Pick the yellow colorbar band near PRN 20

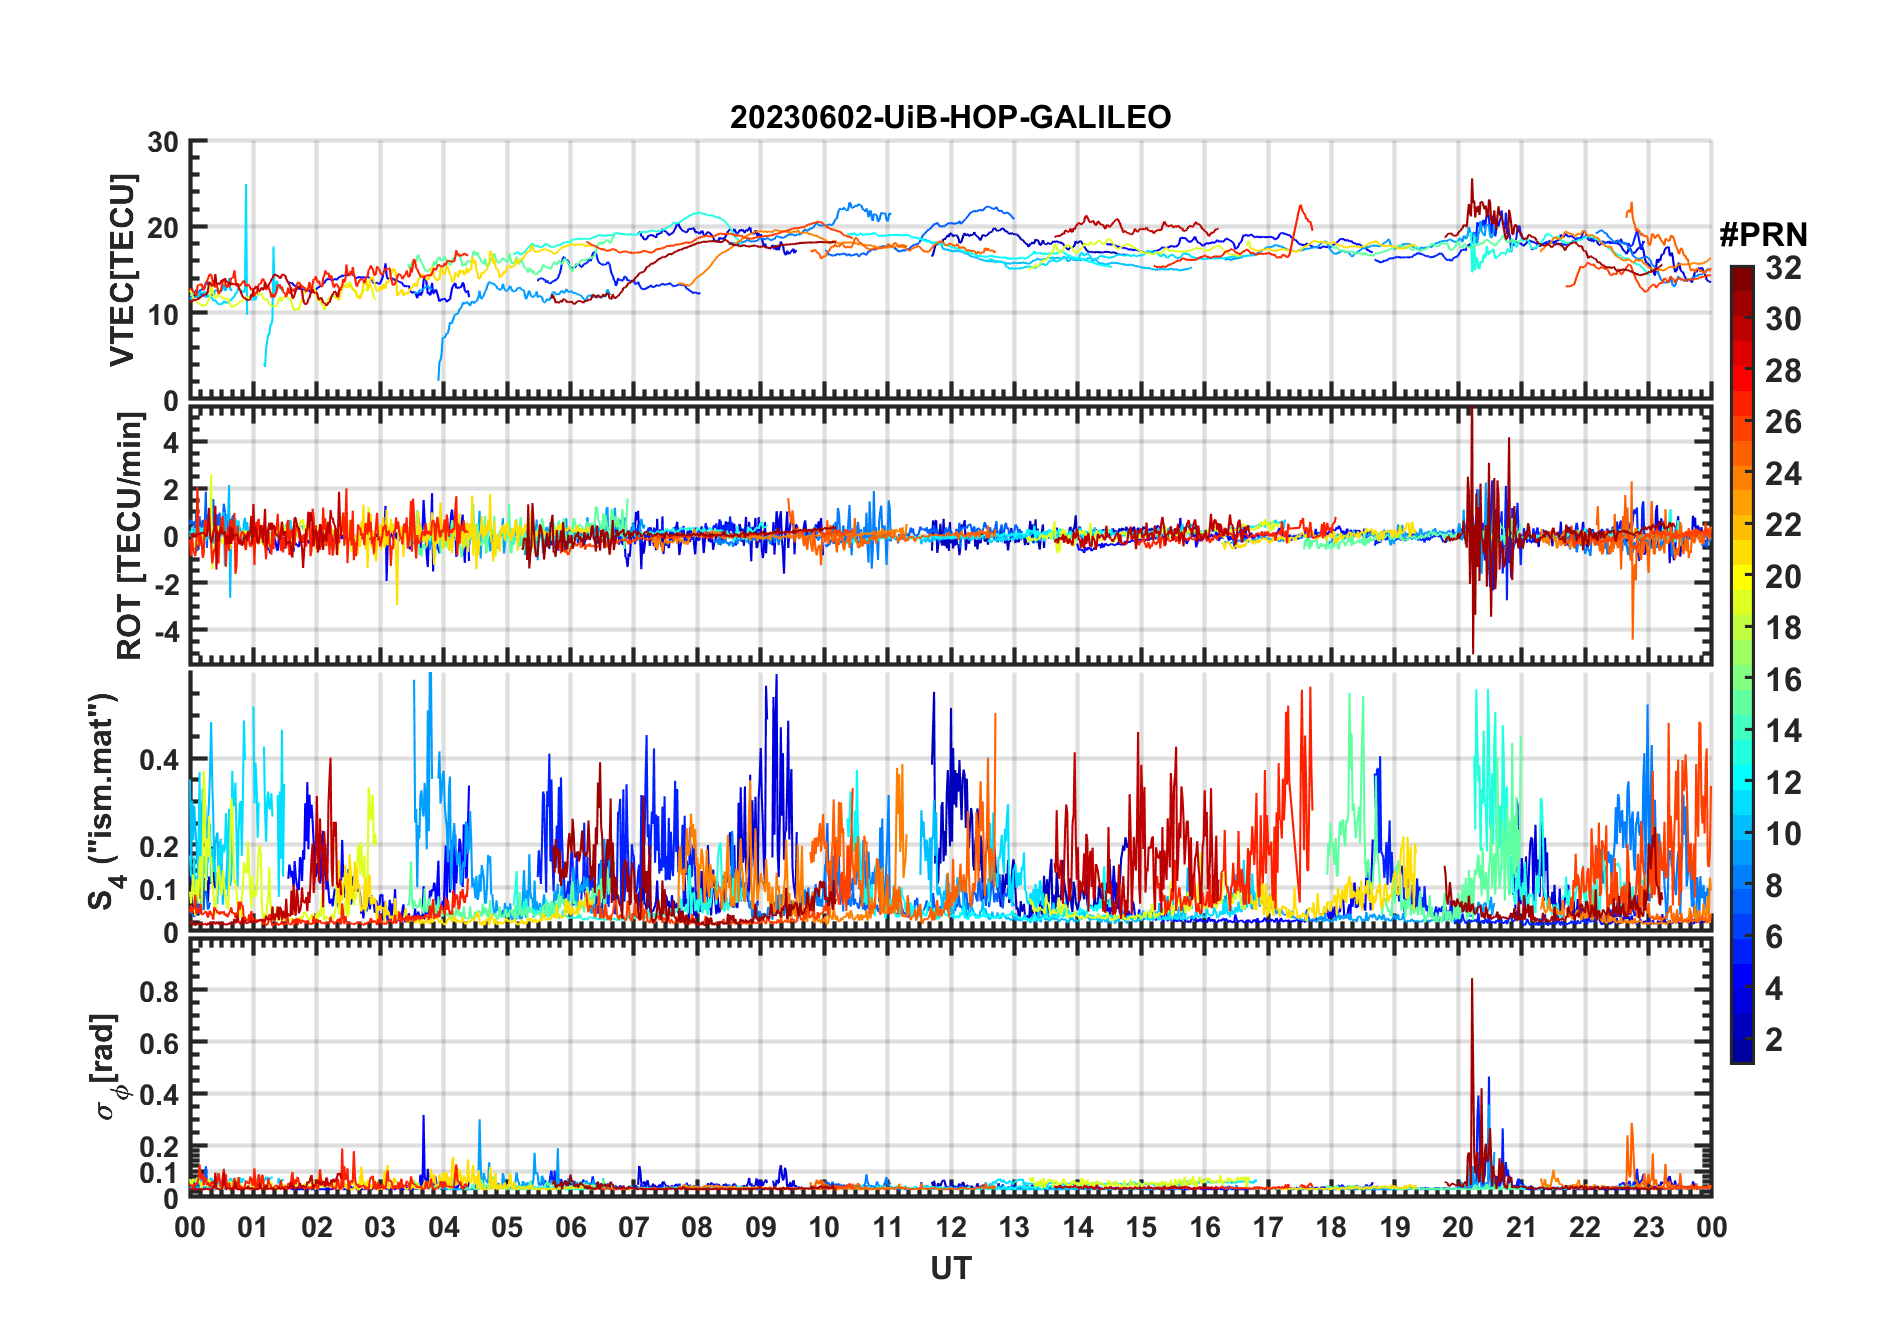(x=1741, y=577)
